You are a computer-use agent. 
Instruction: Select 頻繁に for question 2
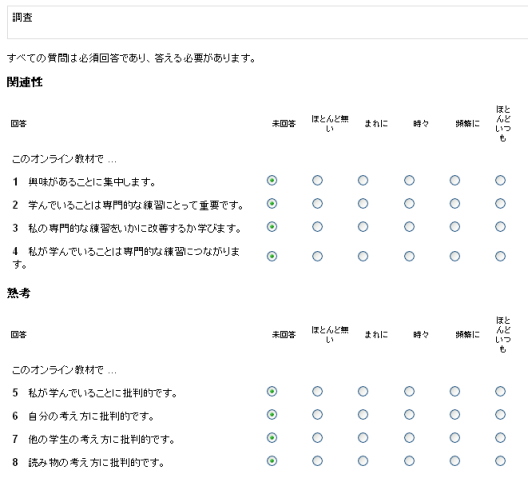point(455,204)
